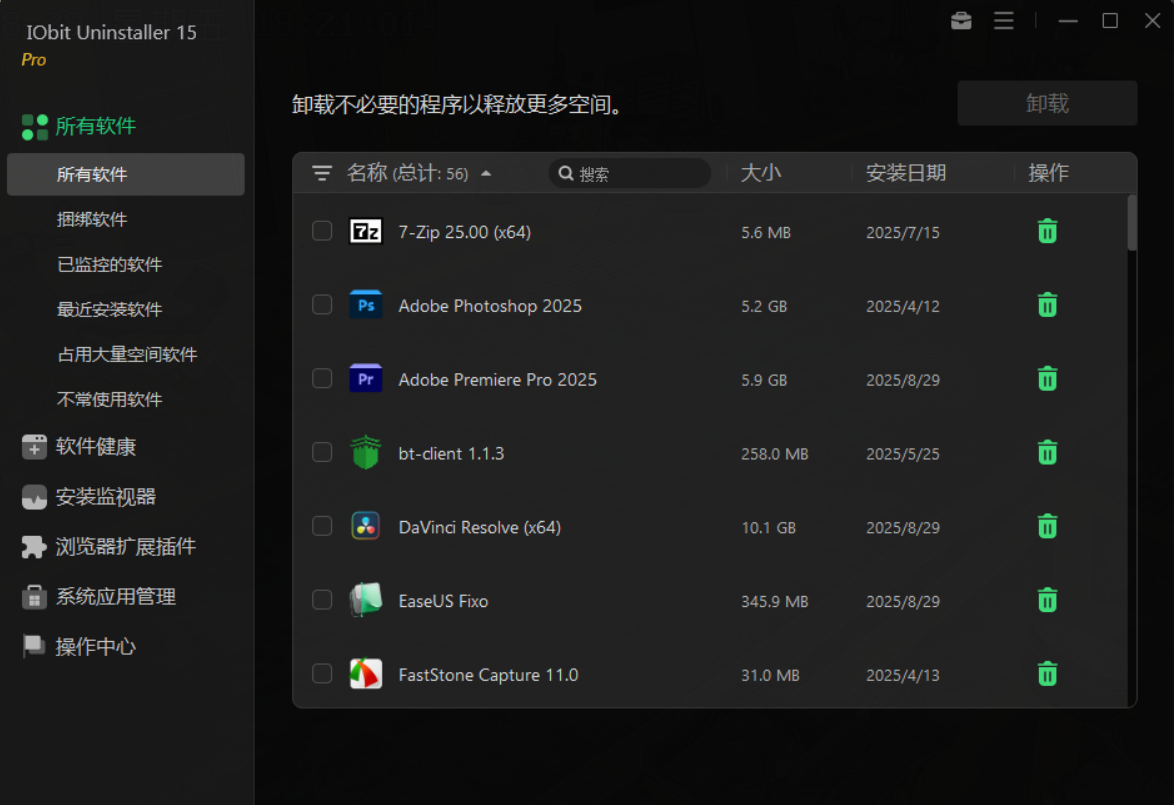Check the Adobe Premiere Pro 2025 checkbox
Image resolution: width=1174 pixels, height=805 pixels.
click(x=322, y=378)
